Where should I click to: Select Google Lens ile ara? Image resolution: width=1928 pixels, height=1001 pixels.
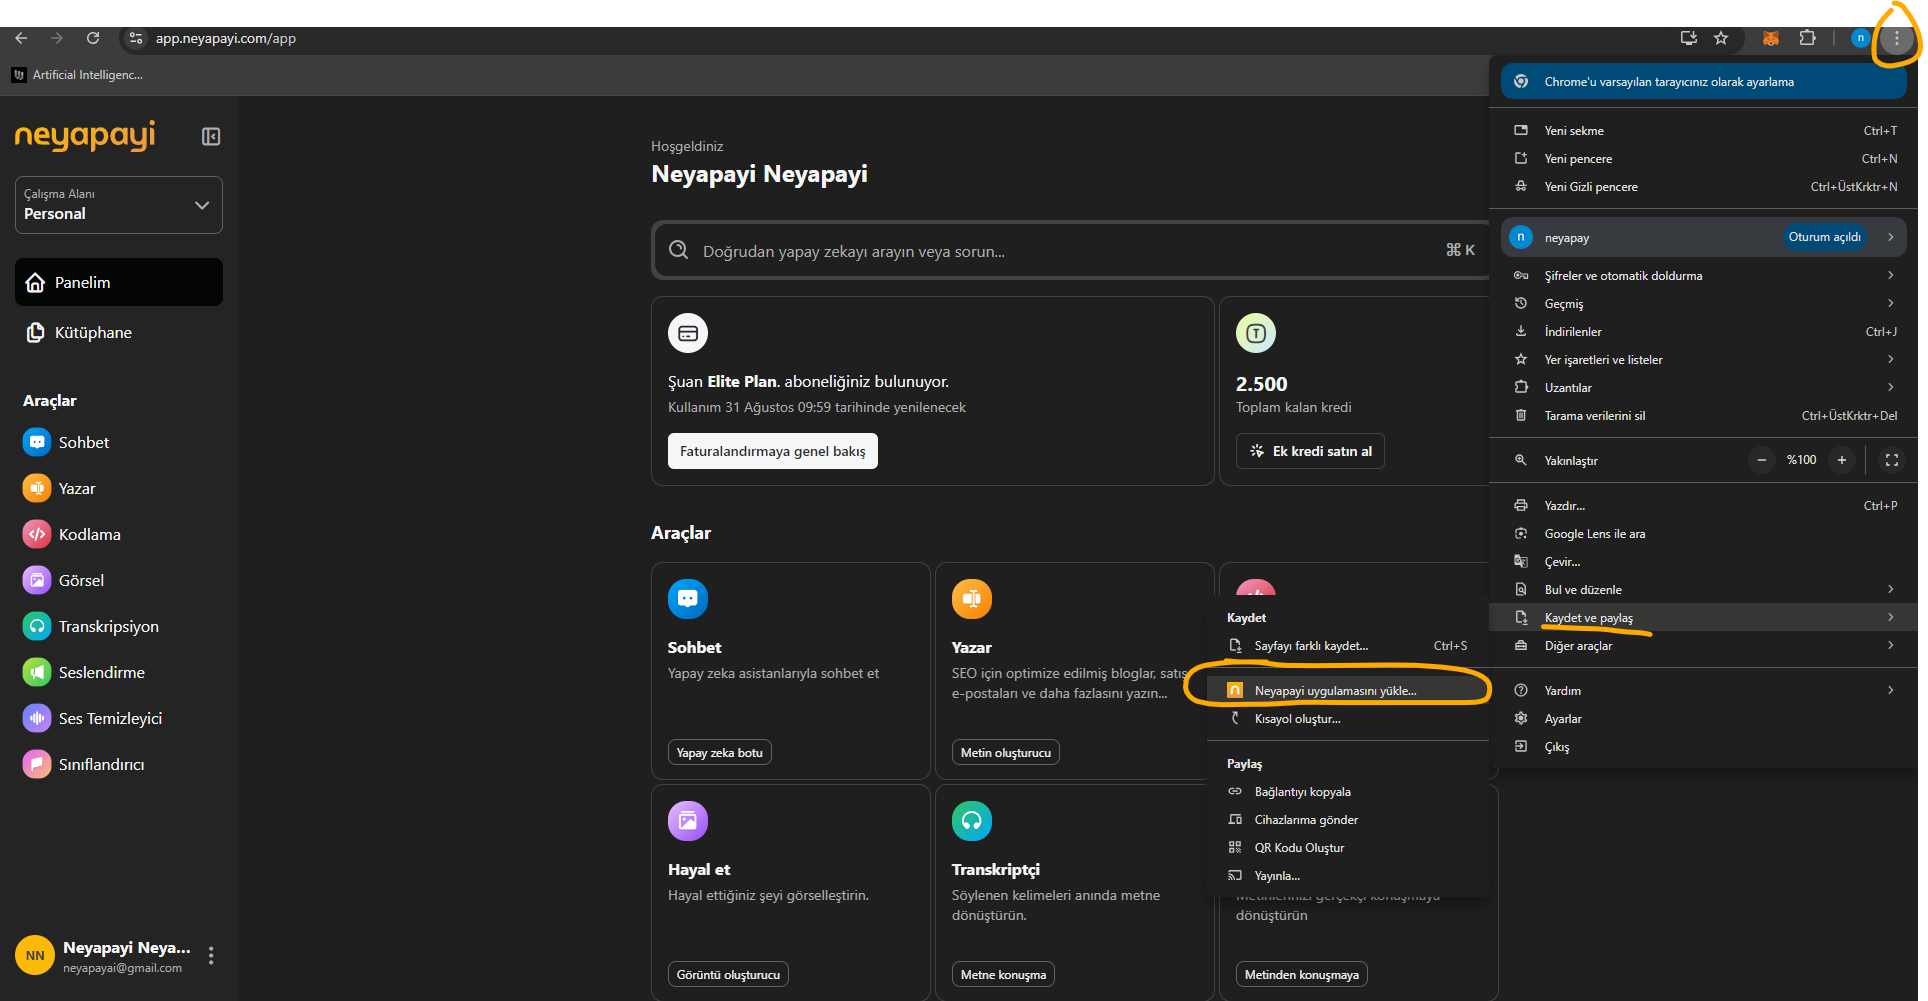point(1704,533)
